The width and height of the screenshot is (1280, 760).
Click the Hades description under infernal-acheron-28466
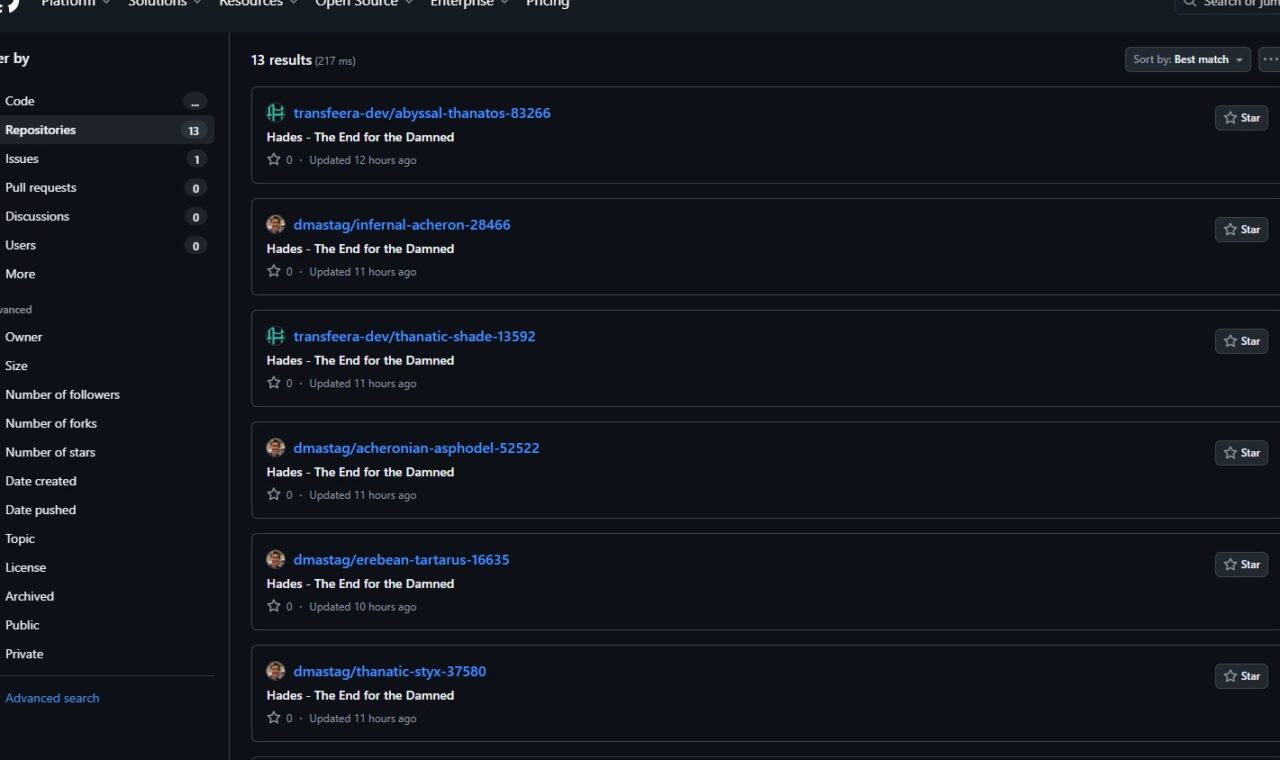click(x=360, y=249)
